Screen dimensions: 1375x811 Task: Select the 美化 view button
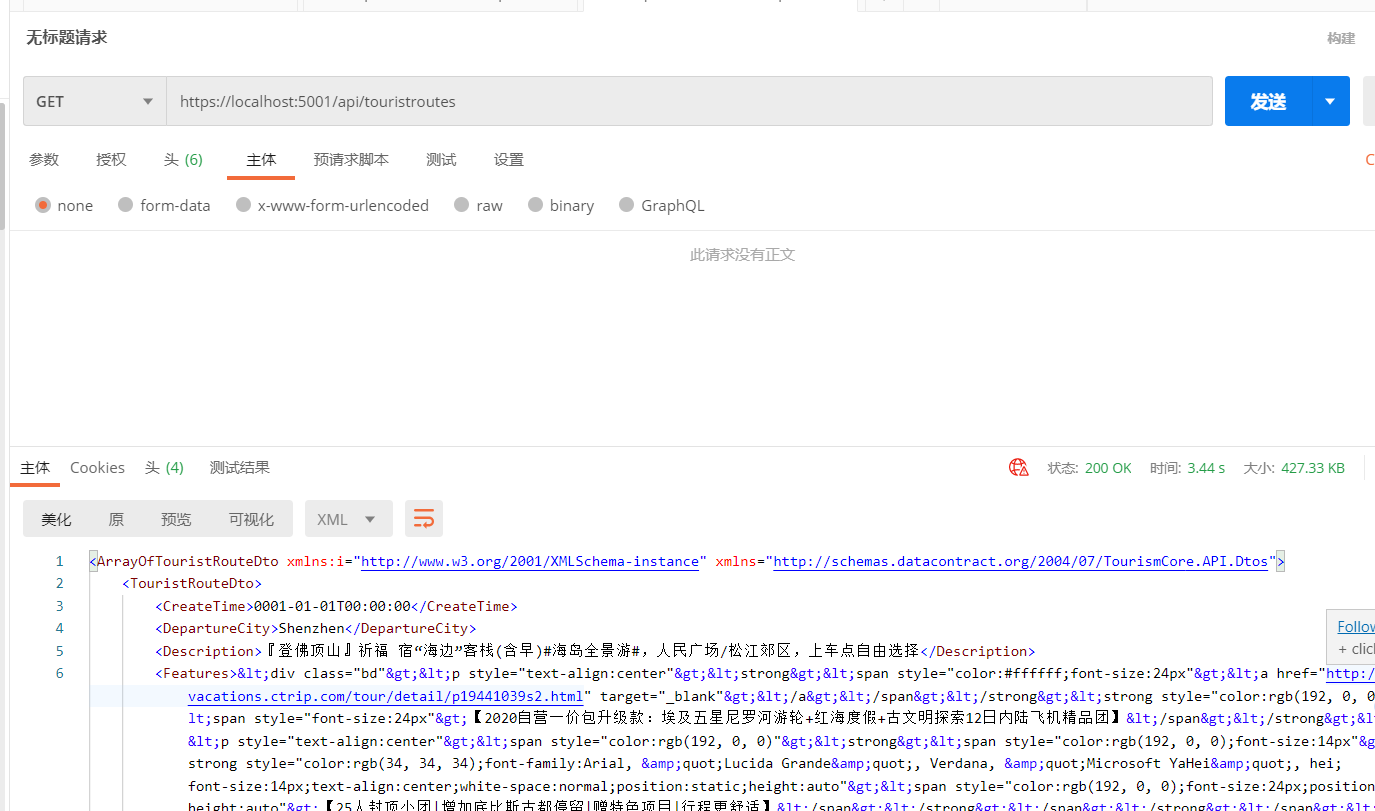[x=56, y=519]
